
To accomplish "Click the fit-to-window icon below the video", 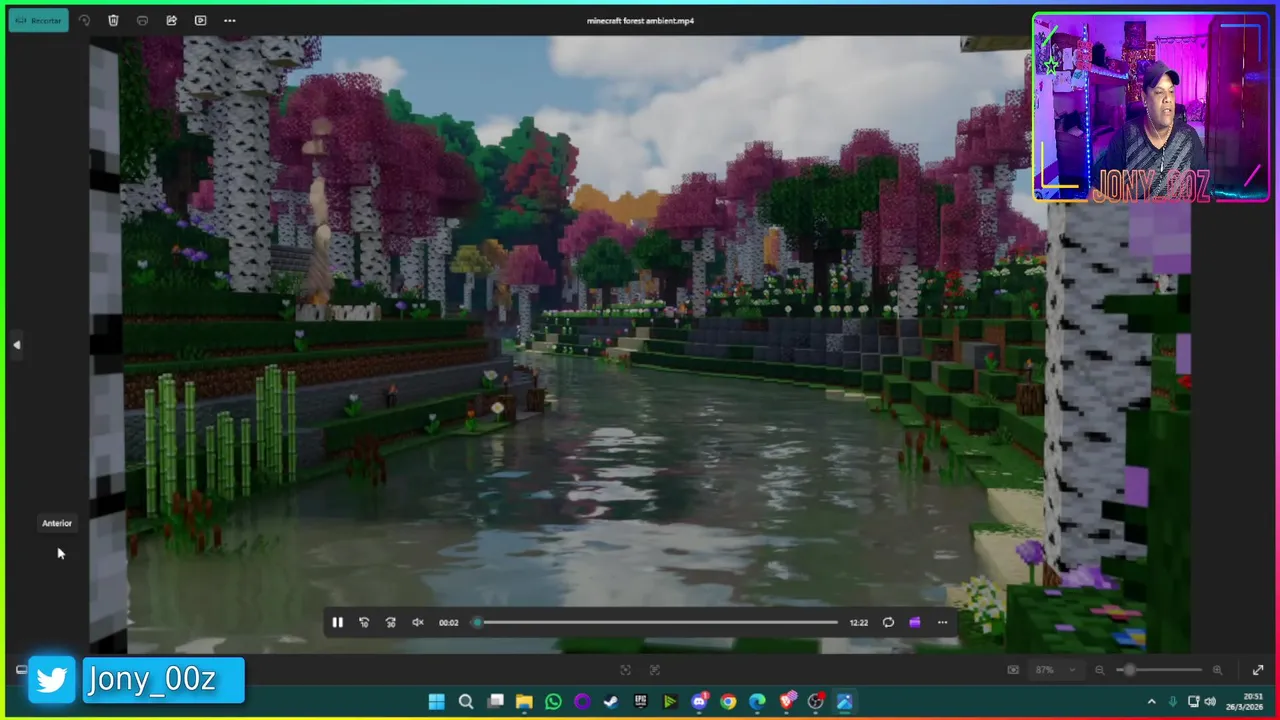I will pyautogui.click(x=625, y=670).
